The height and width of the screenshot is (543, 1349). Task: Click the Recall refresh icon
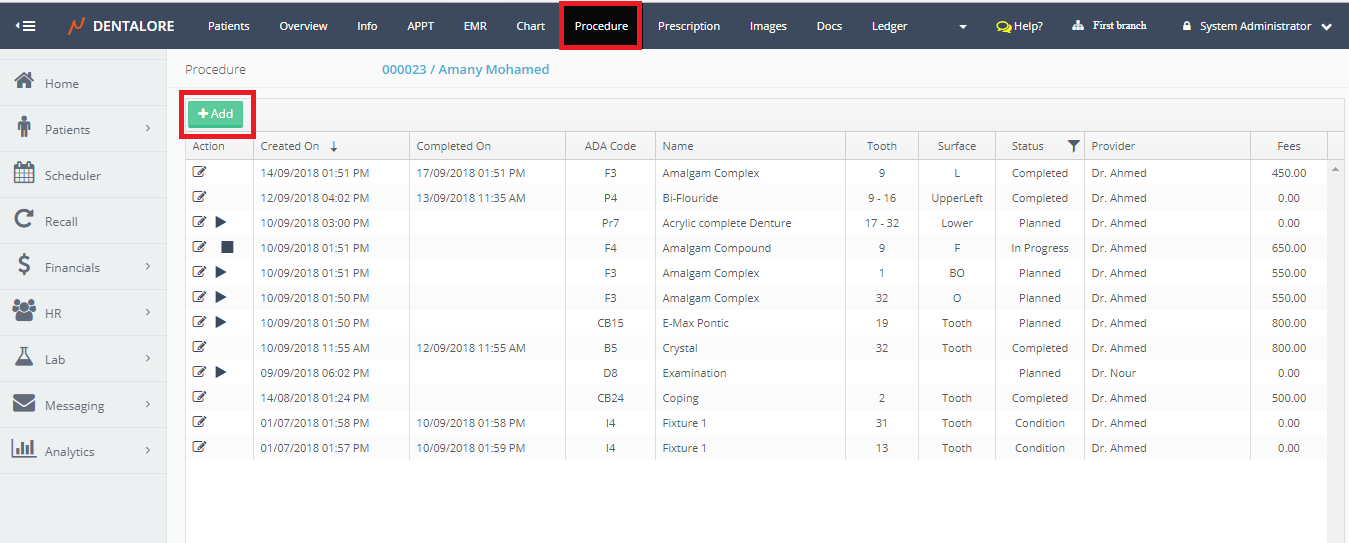[25, 220]
